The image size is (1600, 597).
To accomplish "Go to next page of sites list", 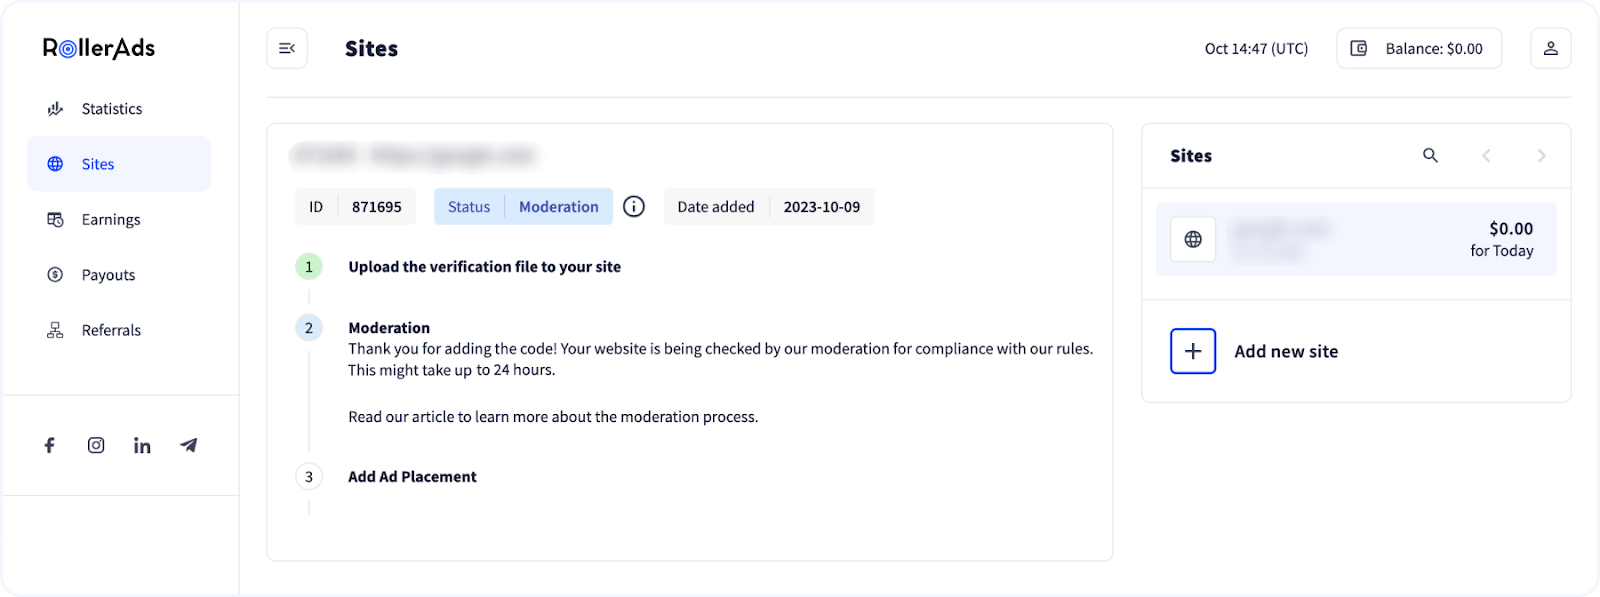I will pos(1541,155).
